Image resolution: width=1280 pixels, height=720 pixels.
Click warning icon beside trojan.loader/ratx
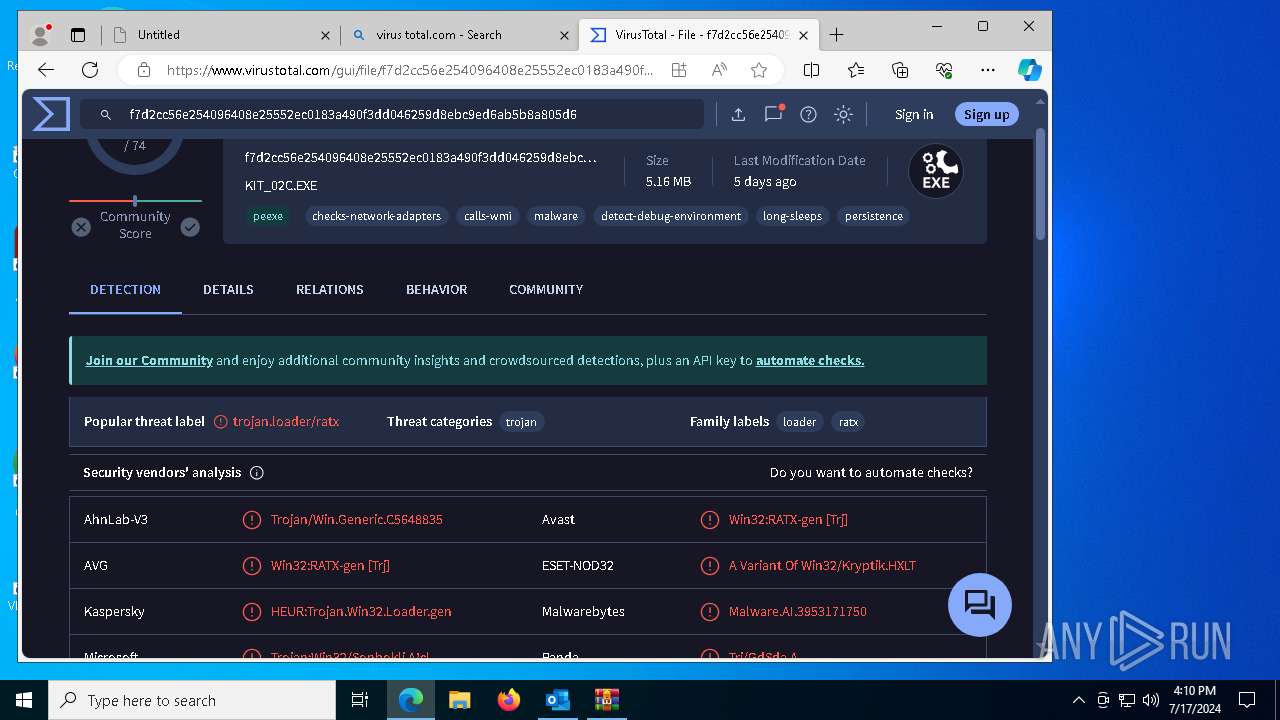(x=221, y=422)
